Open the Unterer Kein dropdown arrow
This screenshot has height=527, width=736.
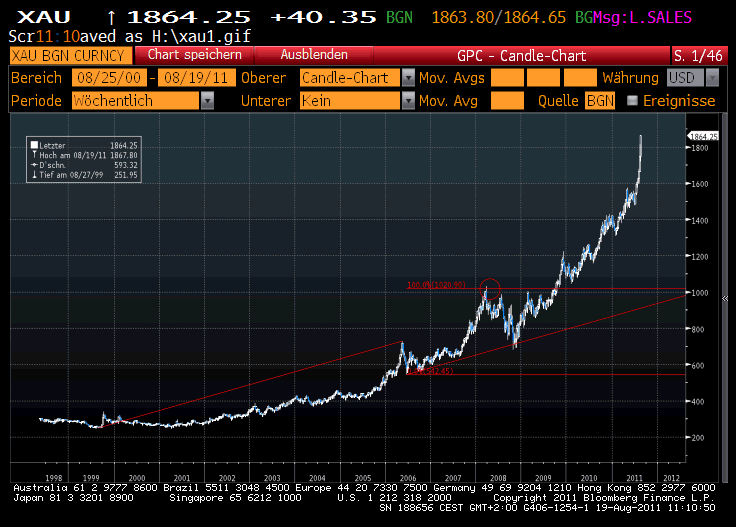pyautogui.click(x=408, y=100)
